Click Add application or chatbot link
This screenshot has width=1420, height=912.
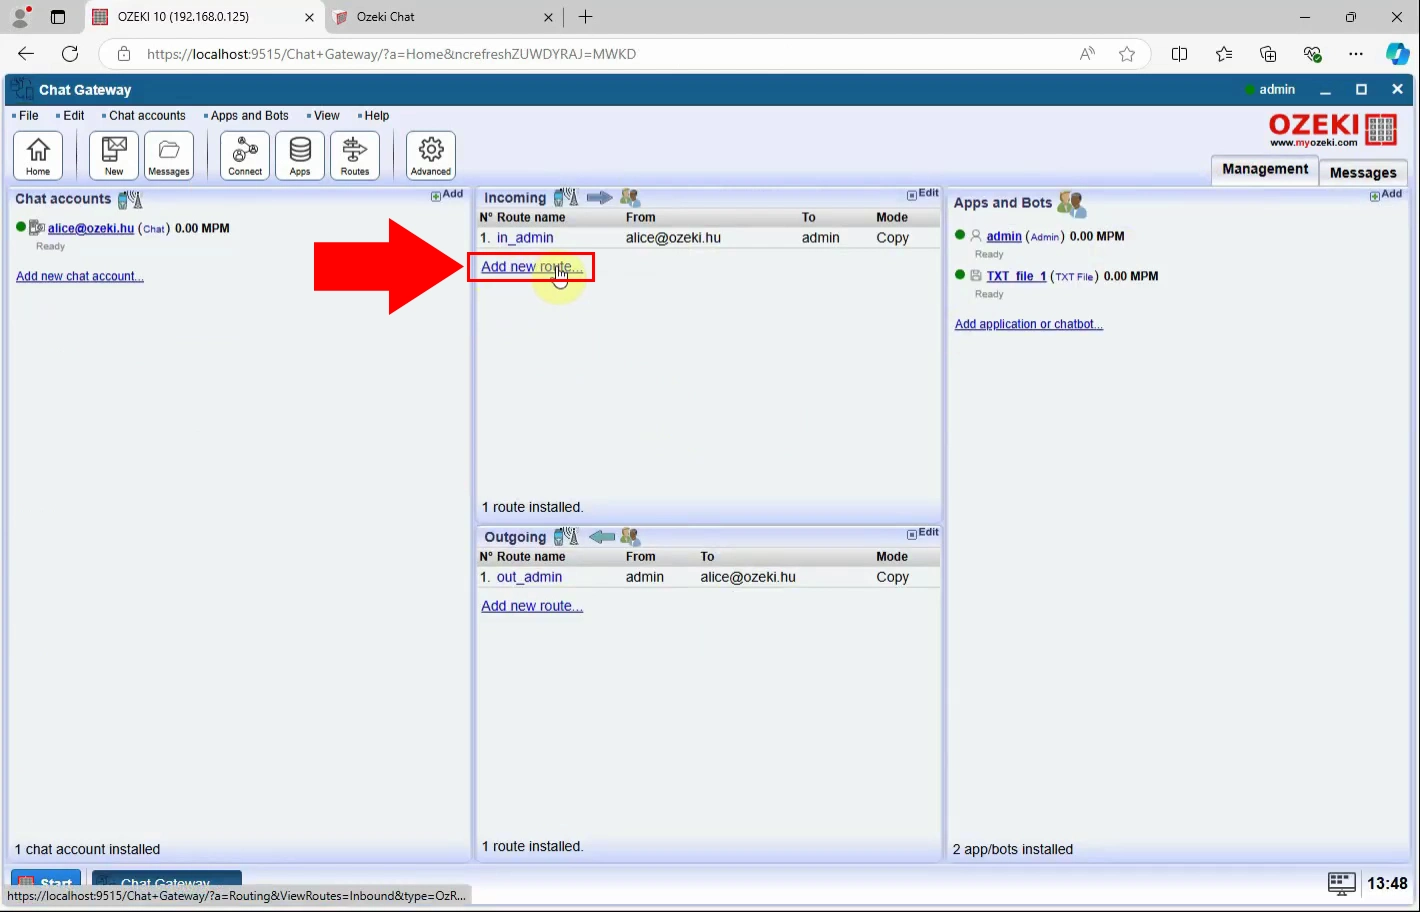point(1029,324)
